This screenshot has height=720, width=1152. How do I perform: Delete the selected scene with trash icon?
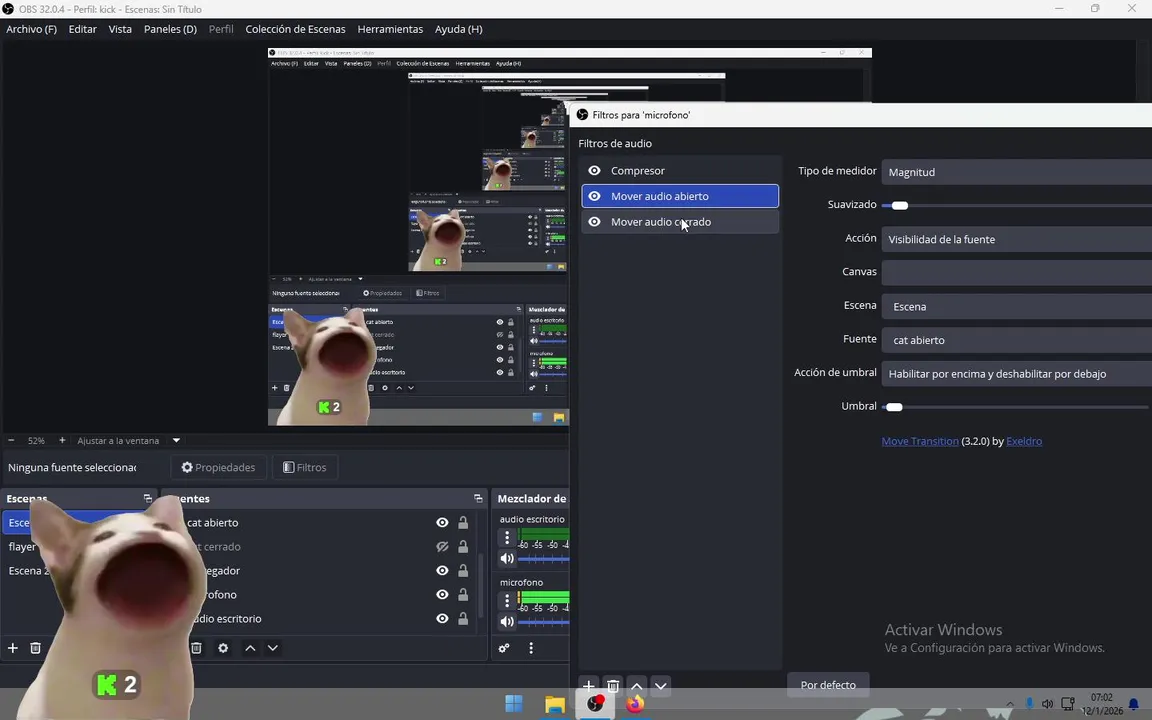coord(35,648)
